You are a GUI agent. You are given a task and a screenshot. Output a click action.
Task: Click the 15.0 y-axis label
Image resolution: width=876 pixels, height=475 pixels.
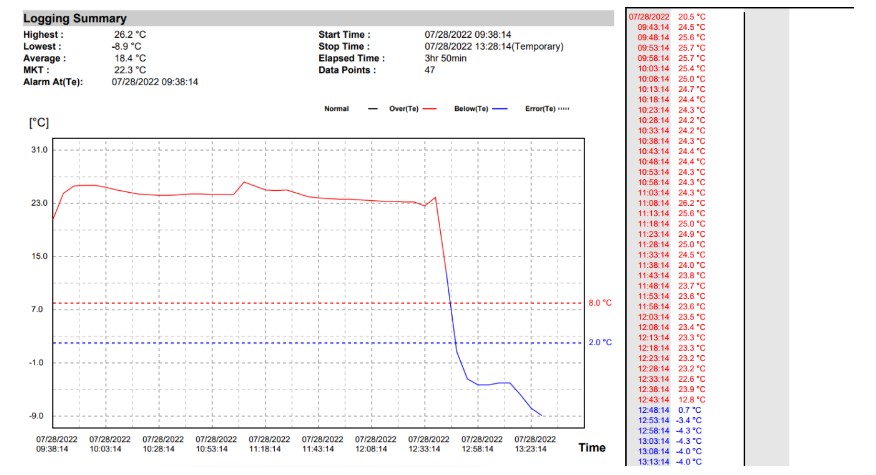[39, 256]
